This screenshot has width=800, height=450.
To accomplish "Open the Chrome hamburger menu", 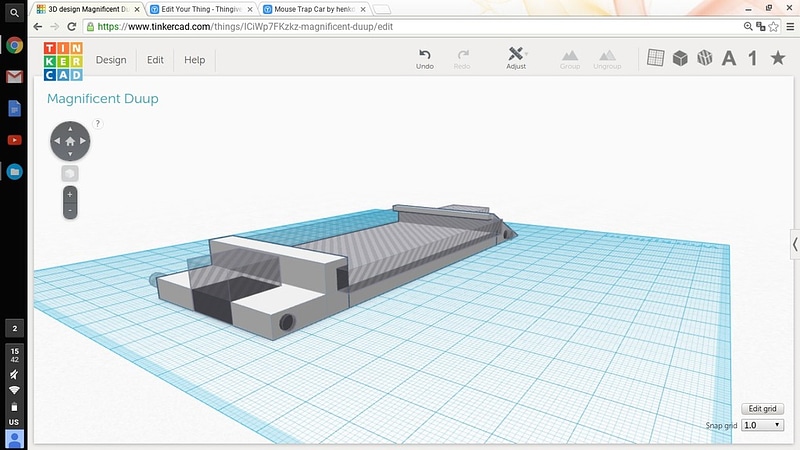I will 790,27.
